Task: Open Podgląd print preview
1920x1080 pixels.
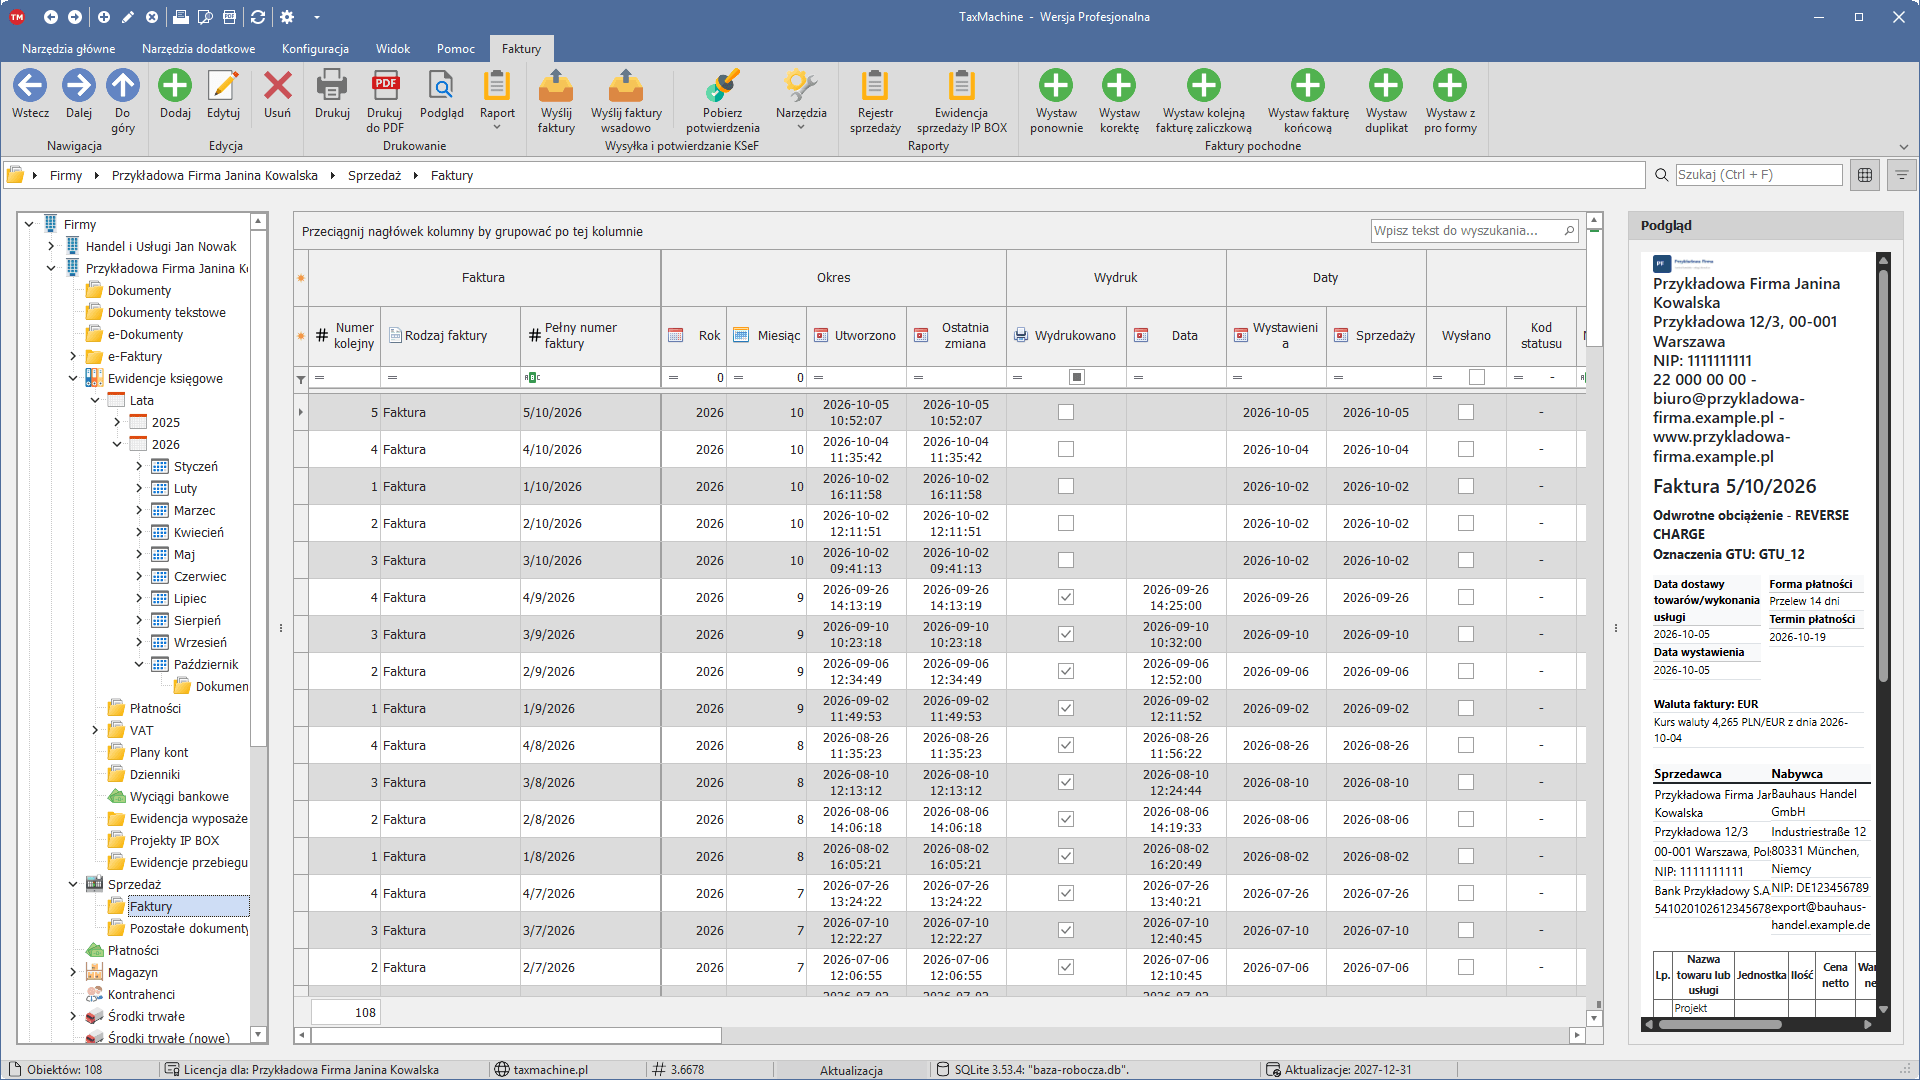Action: tap(441, 86)
